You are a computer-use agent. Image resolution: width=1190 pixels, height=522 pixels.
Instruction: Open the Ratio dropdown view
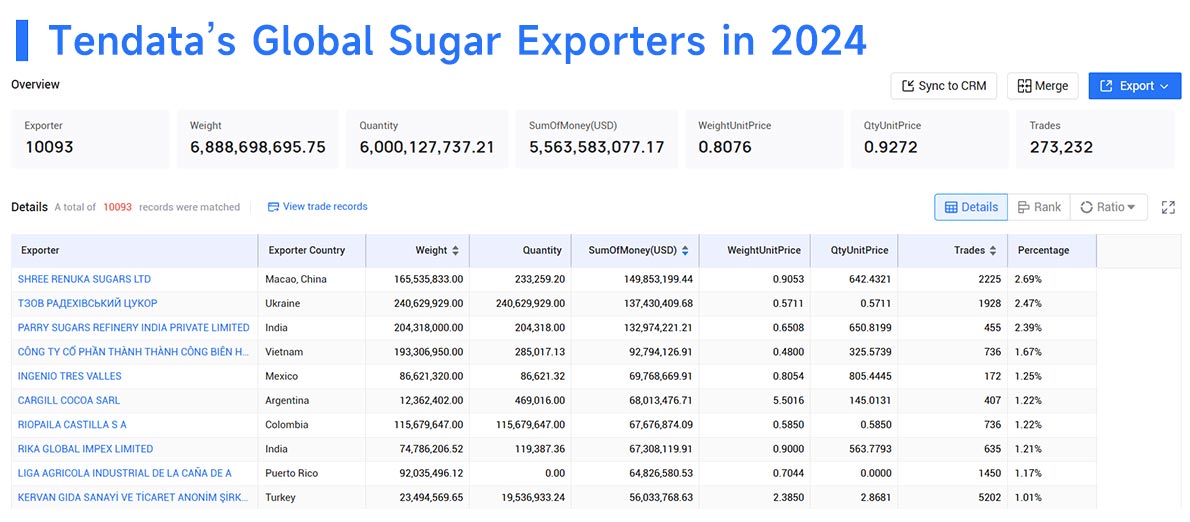[x=1108, y=207]
